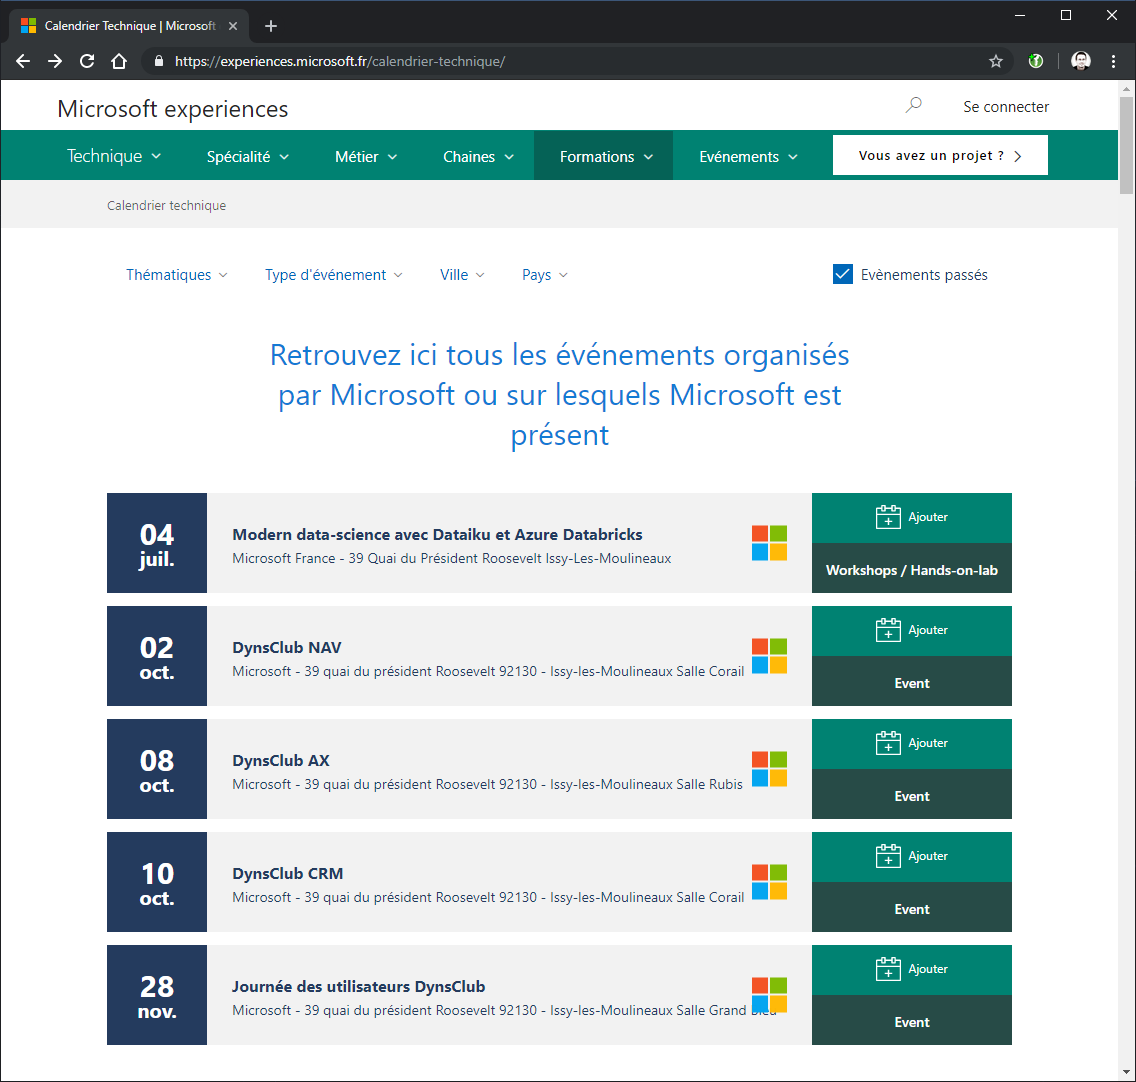Add DynsClub AX event to calendar
This screenshot has width=1136, height=1082.
point(911,744)
